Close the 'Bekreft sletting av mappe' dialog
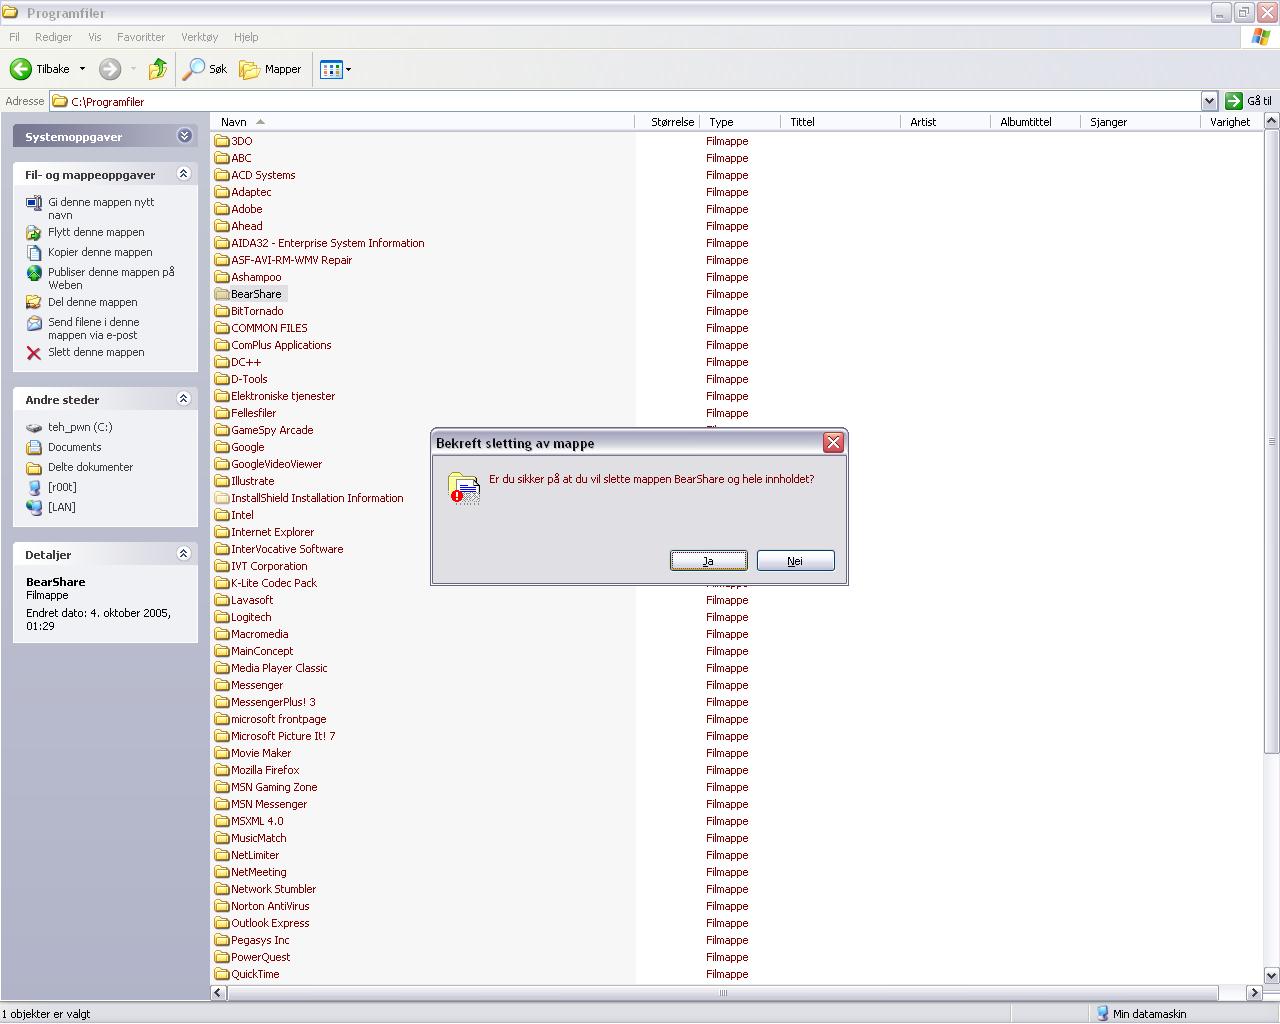 (833, 443)
